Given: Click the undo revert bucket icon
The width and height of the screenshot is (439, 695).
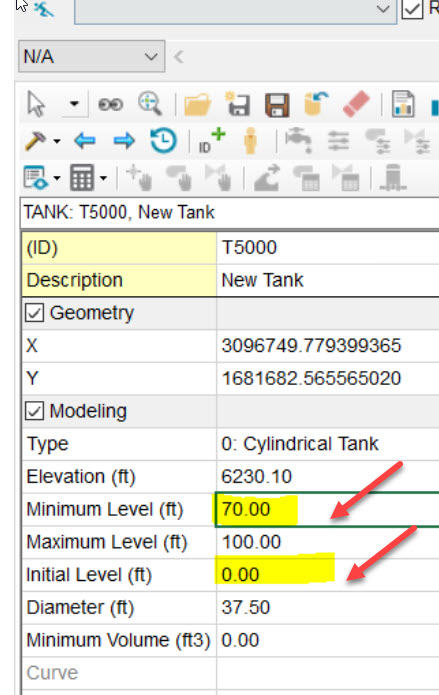Looking at the screenshot, I should tap(316, 104).
